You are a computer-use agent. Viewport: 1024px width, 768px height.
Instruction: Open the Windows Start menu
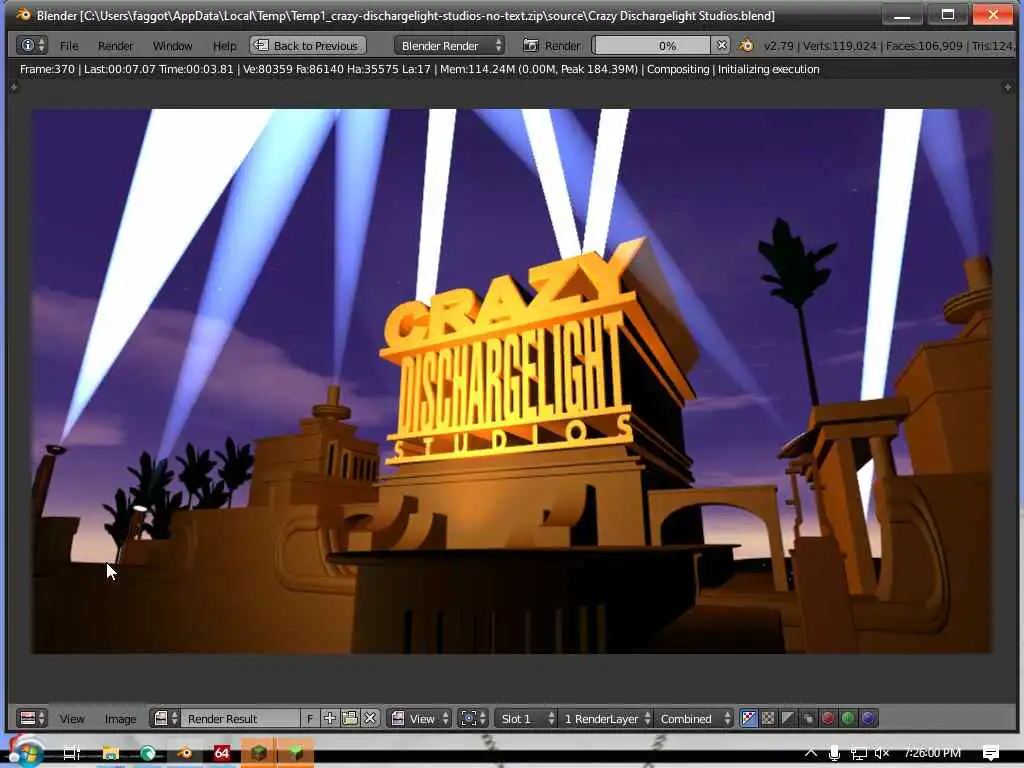coord(26,752)
